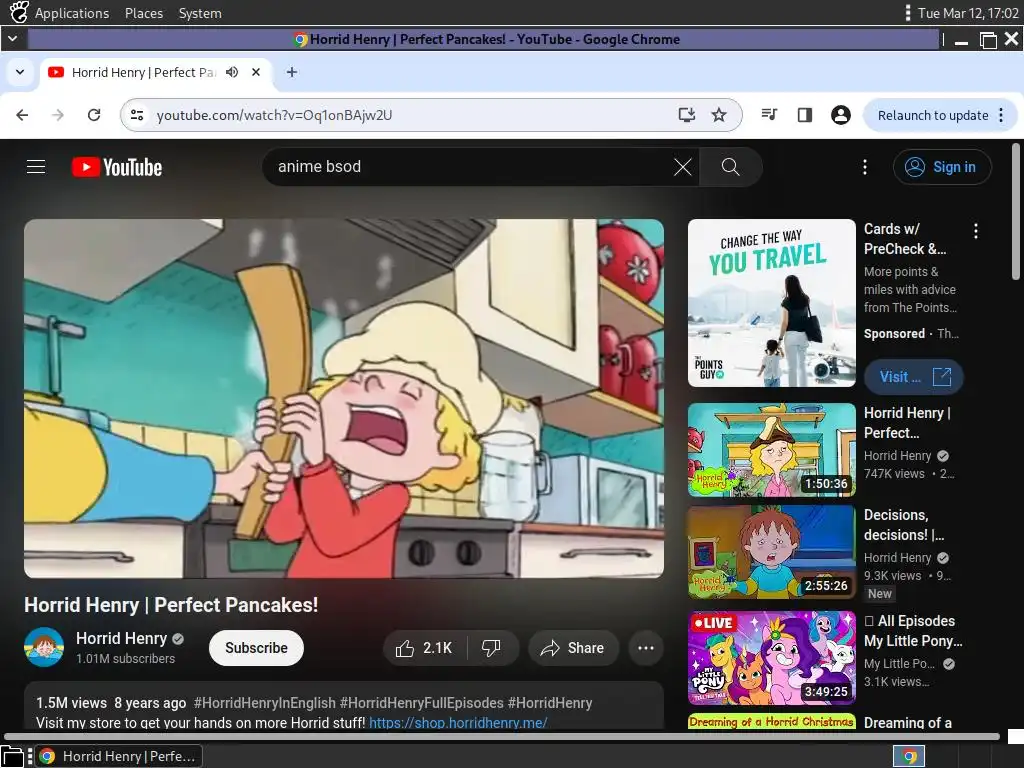Open YouTube guide hamburger menu
The image size is (1024, 768).
(36, 167)
